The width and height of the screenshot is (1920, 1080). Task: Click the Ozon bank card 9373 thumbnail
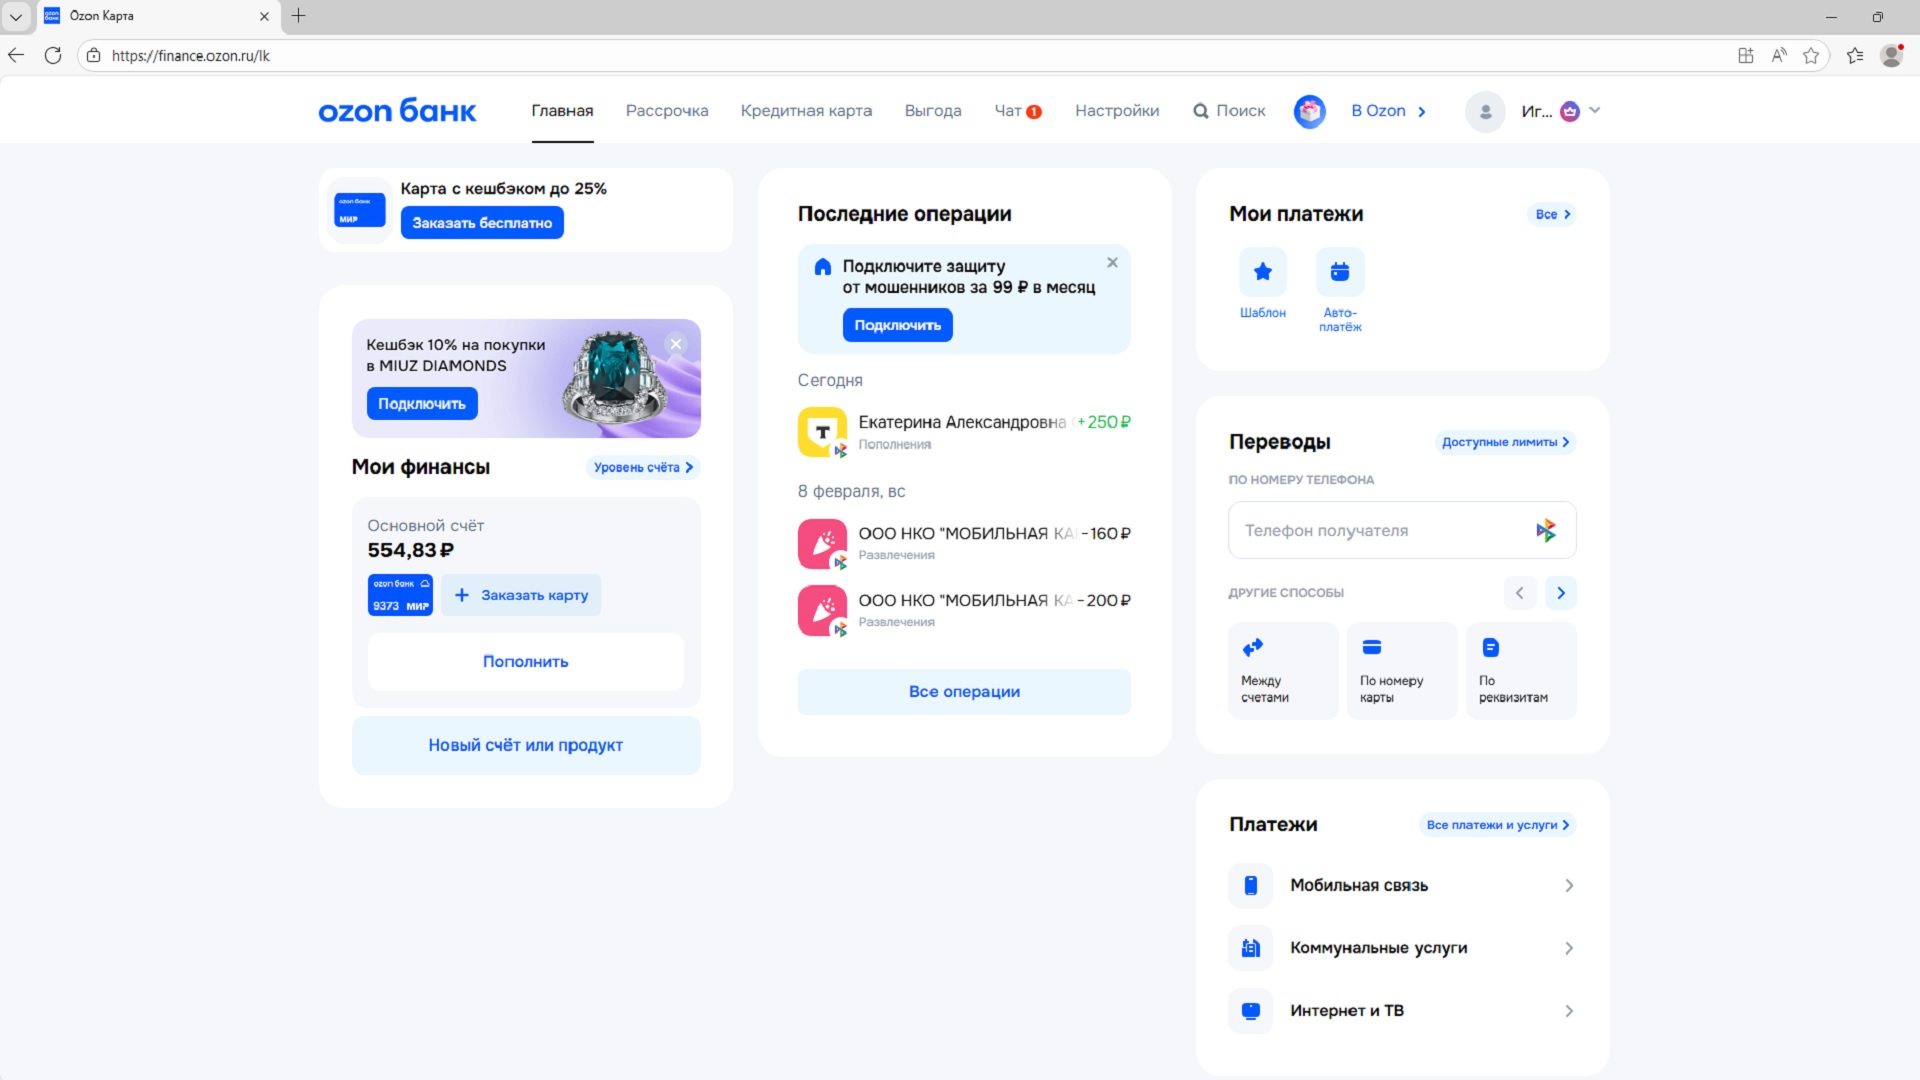[400, 595]
